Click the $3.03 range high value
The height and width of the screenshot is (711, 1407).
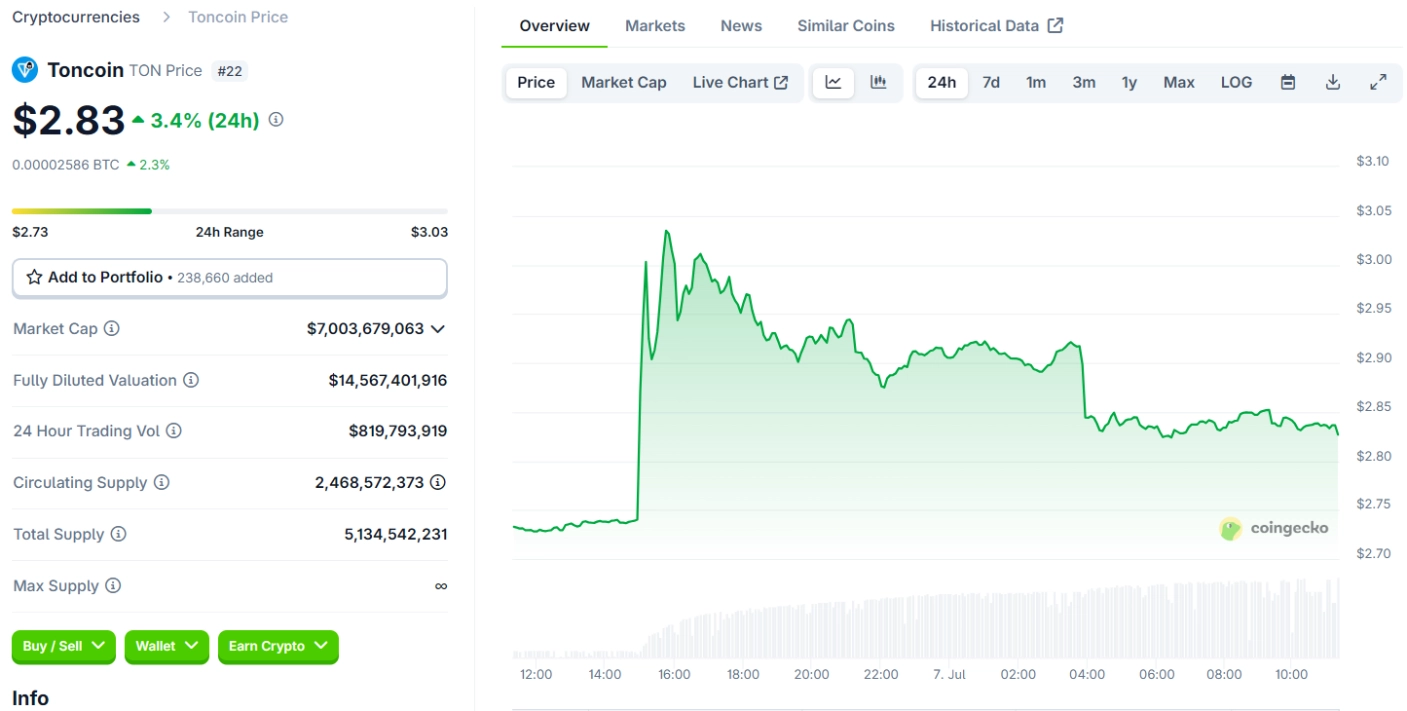coord(429,232)
